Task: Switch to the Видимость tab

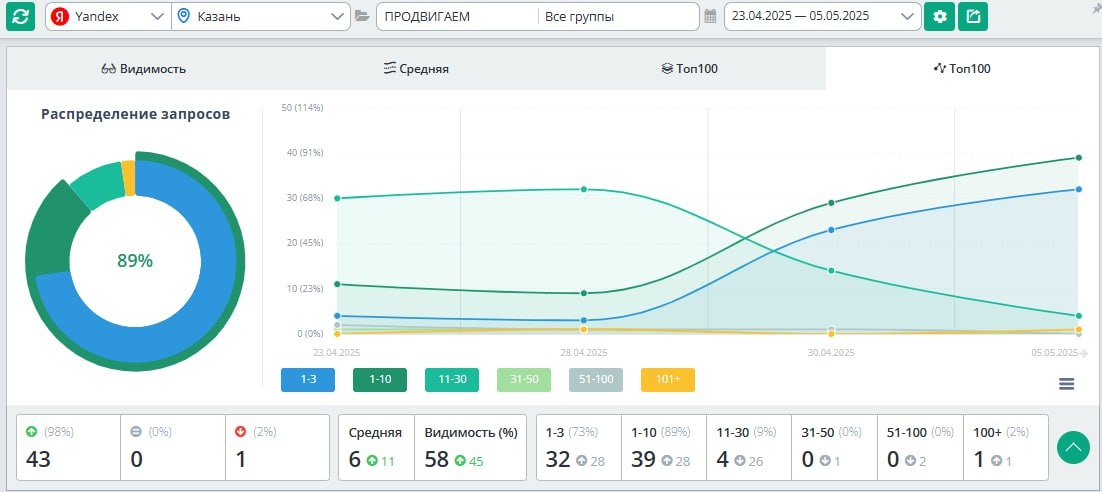Action: 143,69
